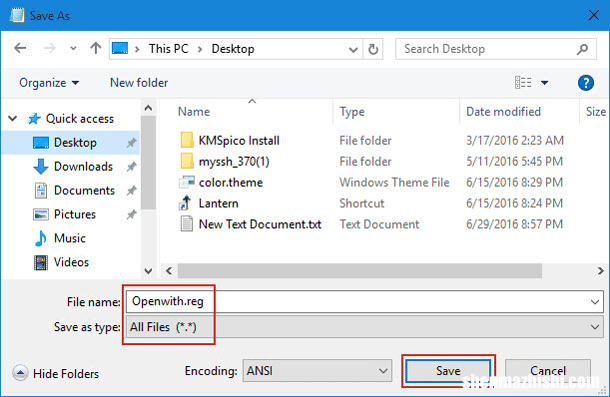The width and height of the screenshot is (610, 397).
Task: Click the horizontal scrollbar thumb
Action: click(x=360, y=271)
